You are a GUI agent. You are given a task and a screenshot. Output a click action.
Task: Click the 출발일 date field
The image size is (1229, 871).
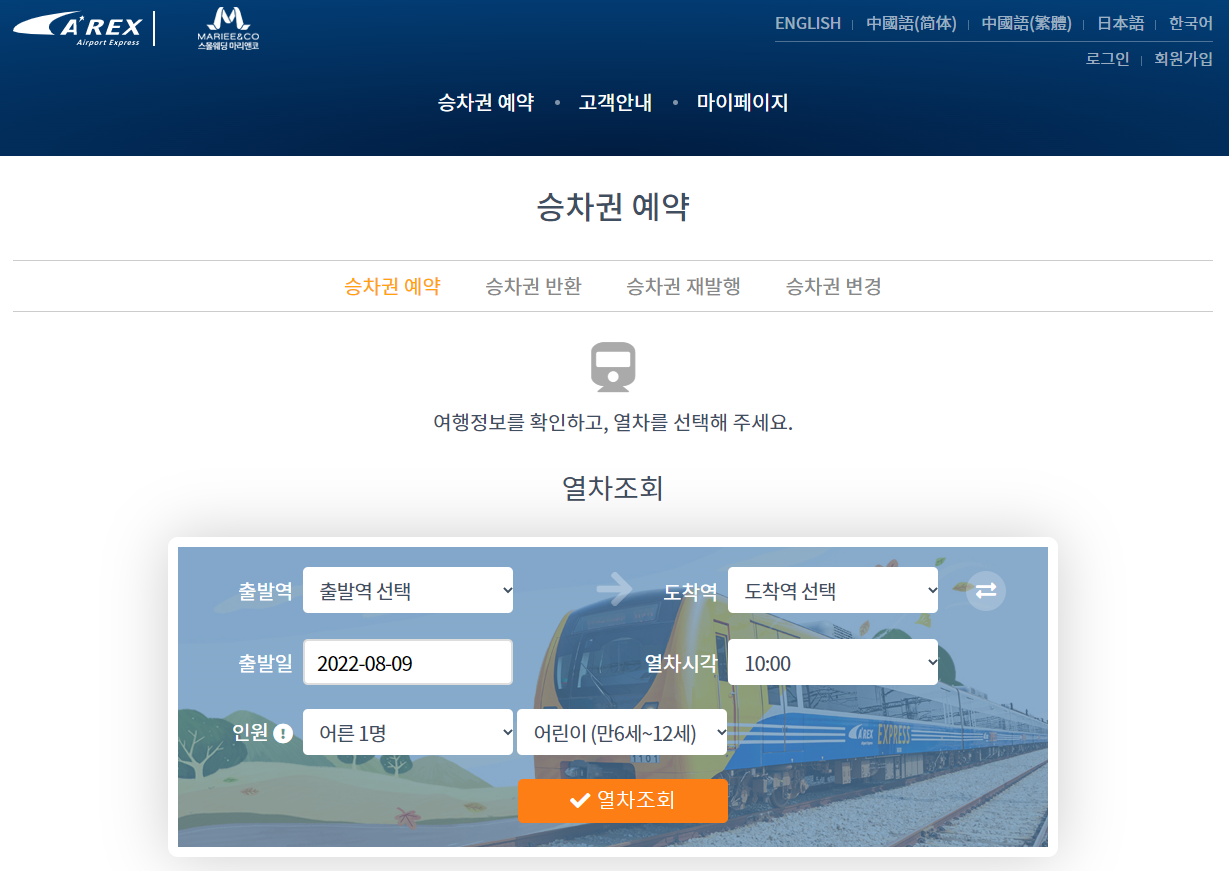click(x=408, y=662)
